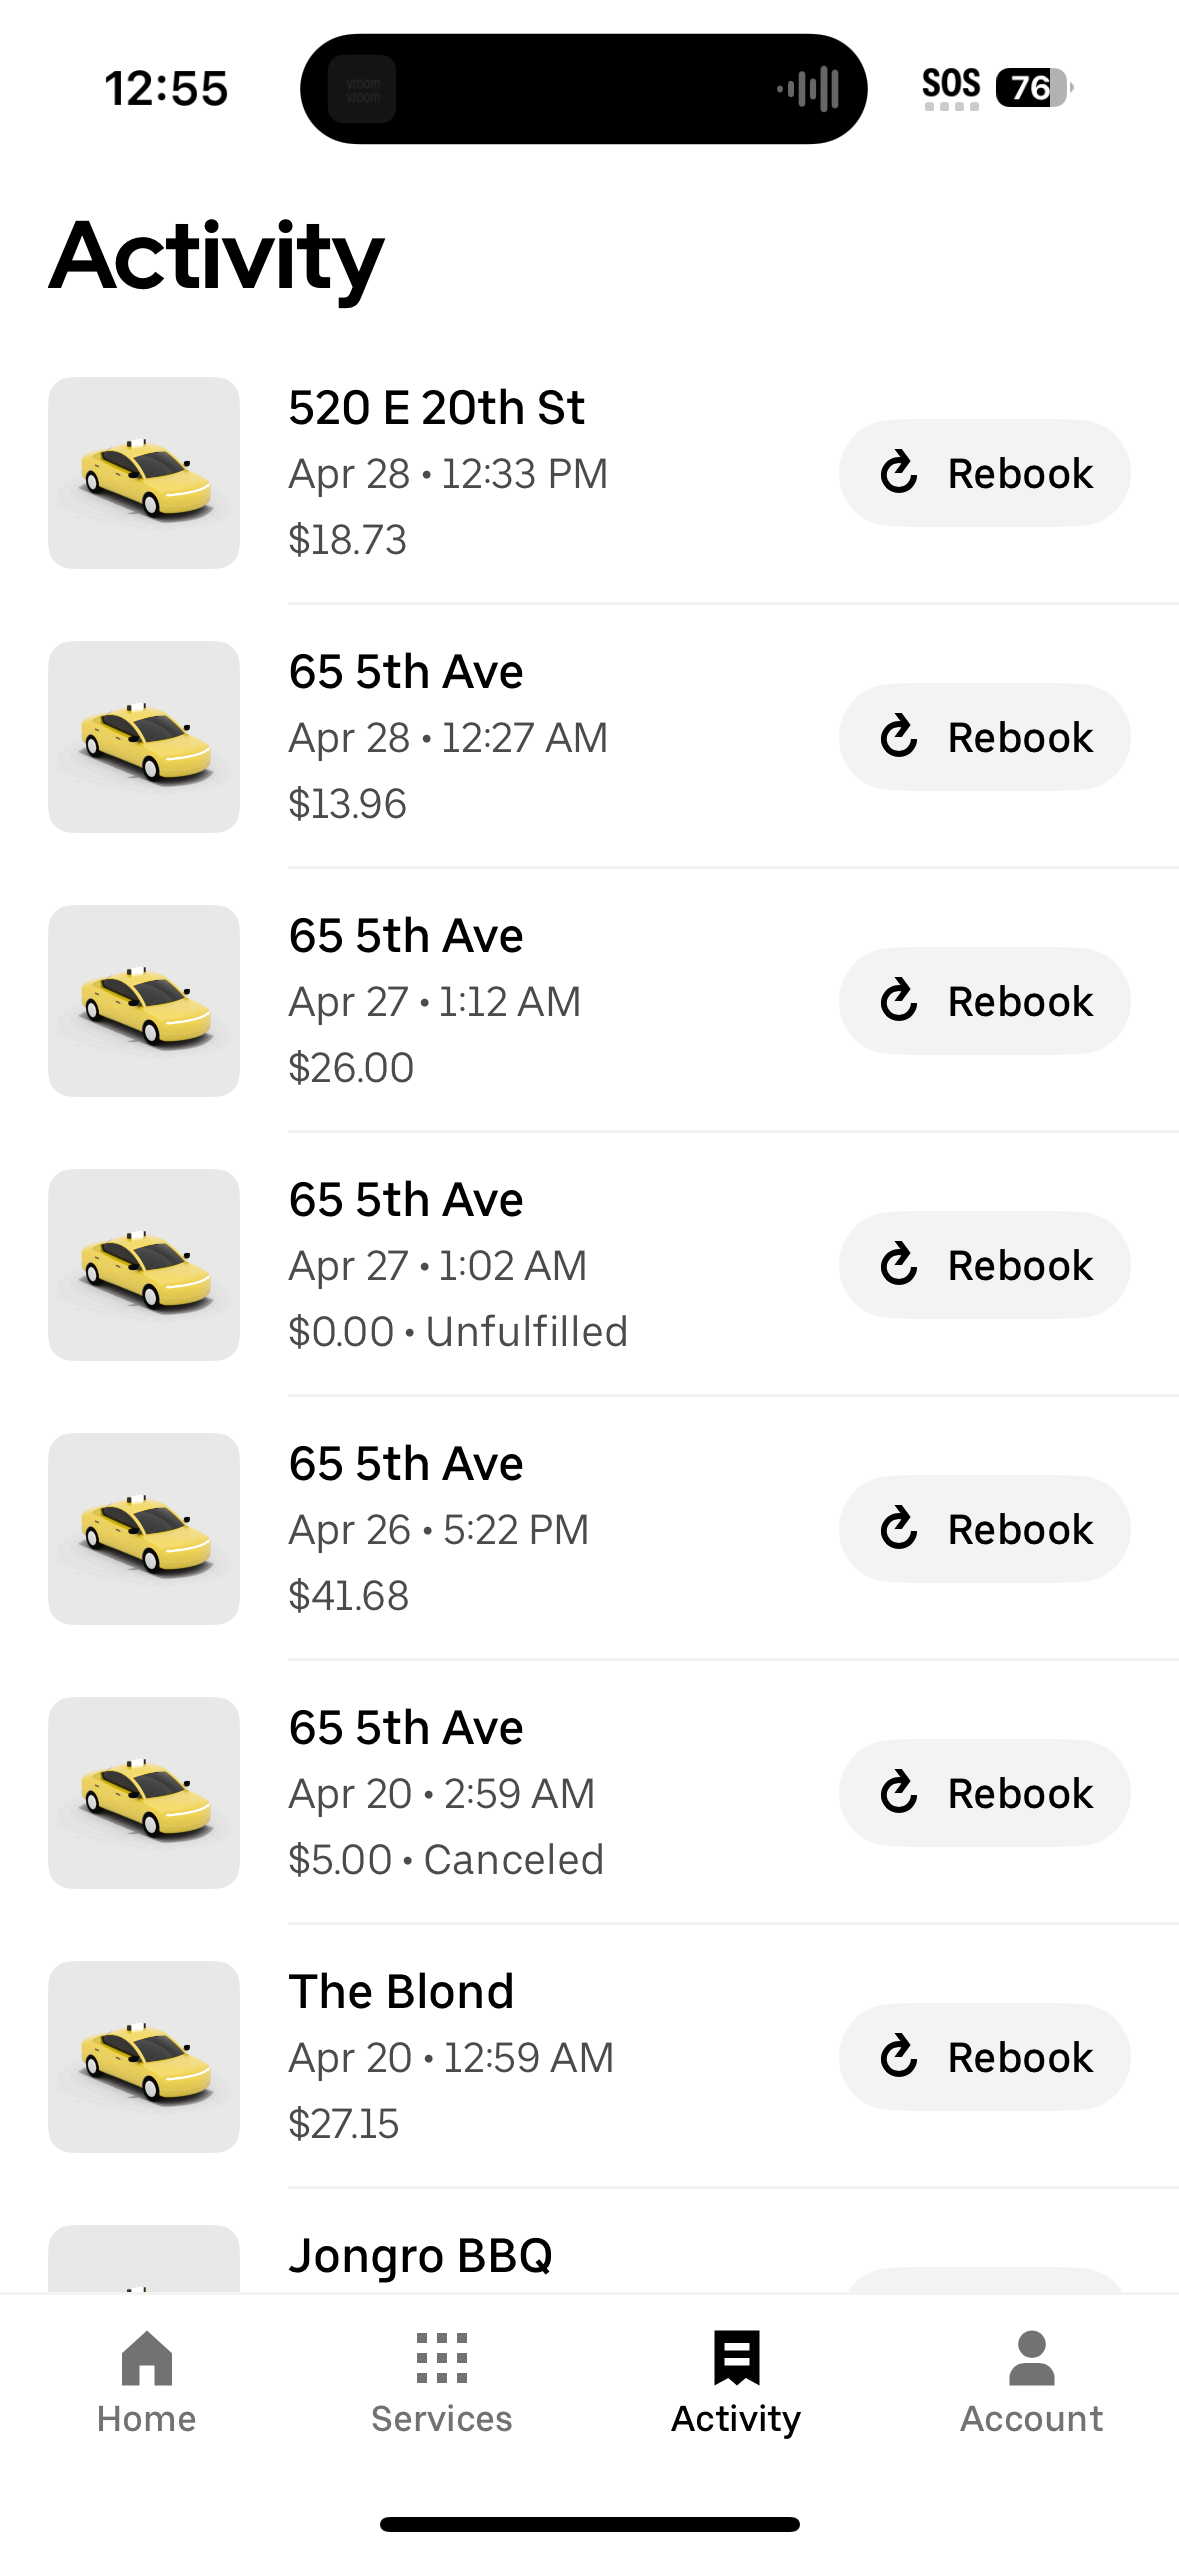Rebook the Canceled Apr 20 ride
Screen dimensions: 1179x2556
(984, 1793)
